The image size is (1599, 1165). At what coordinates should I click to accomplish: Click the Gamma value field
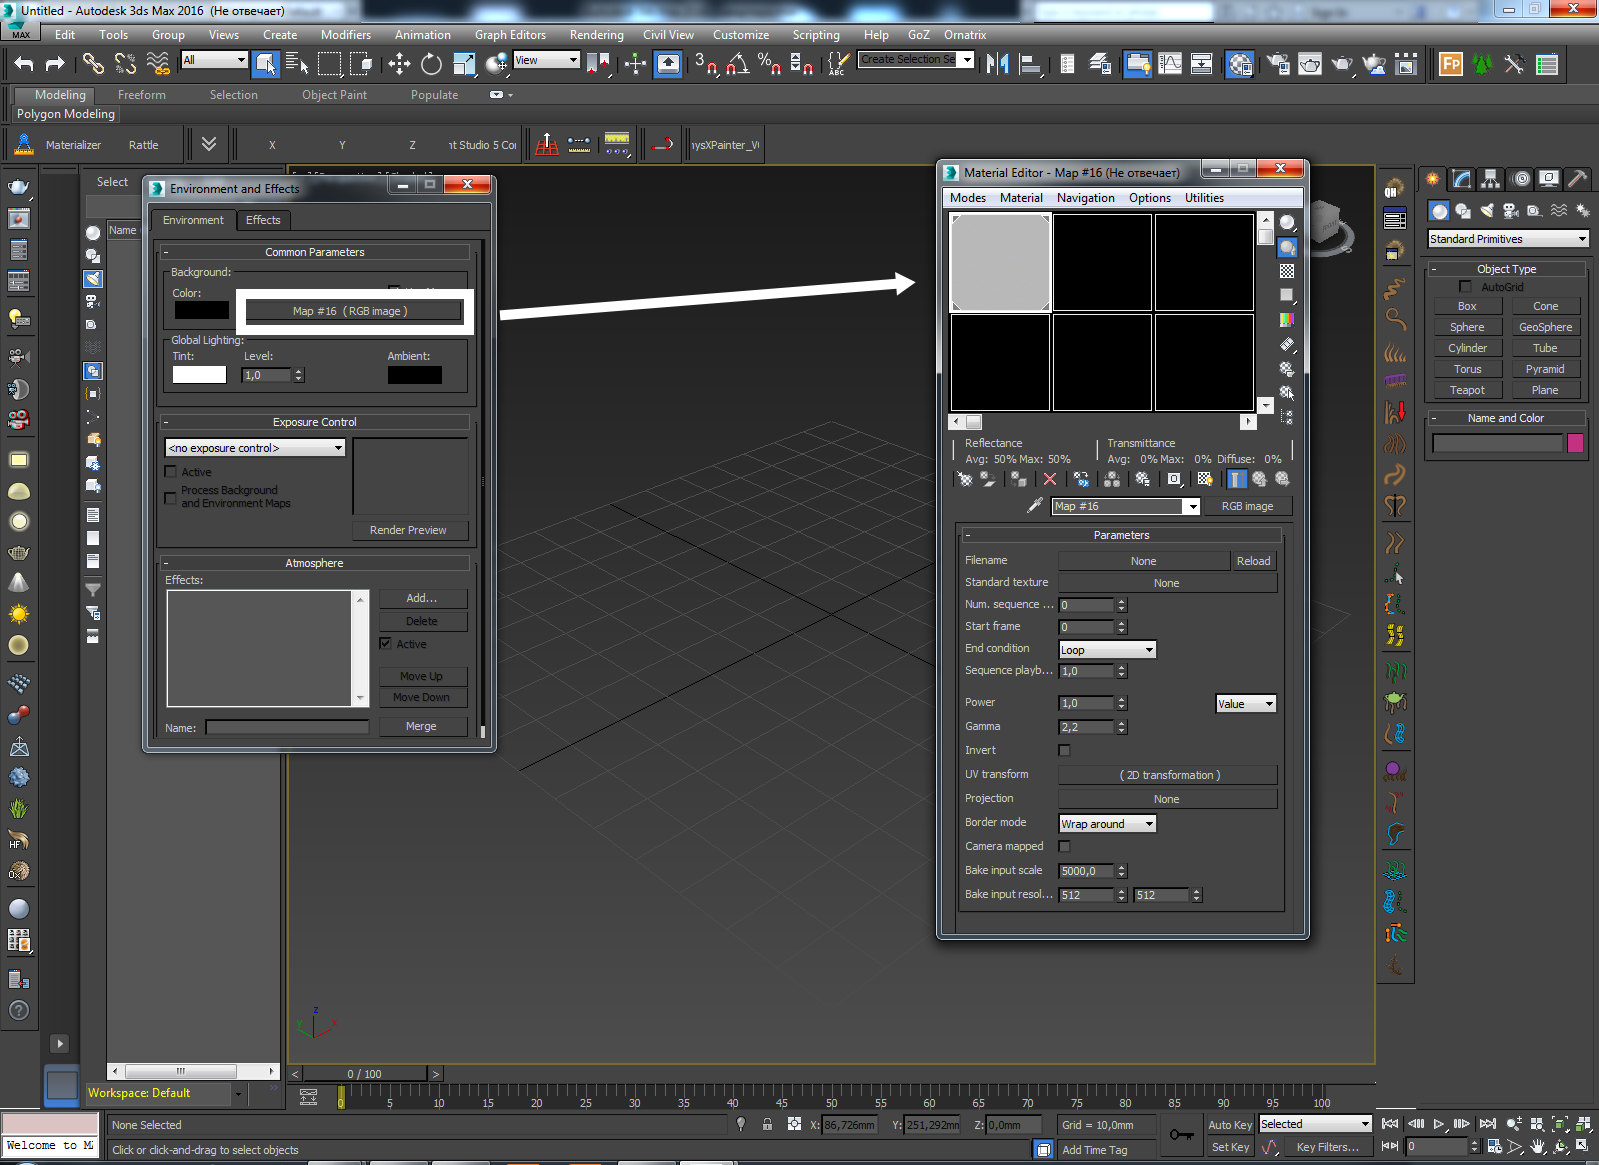coord(1086,727)
